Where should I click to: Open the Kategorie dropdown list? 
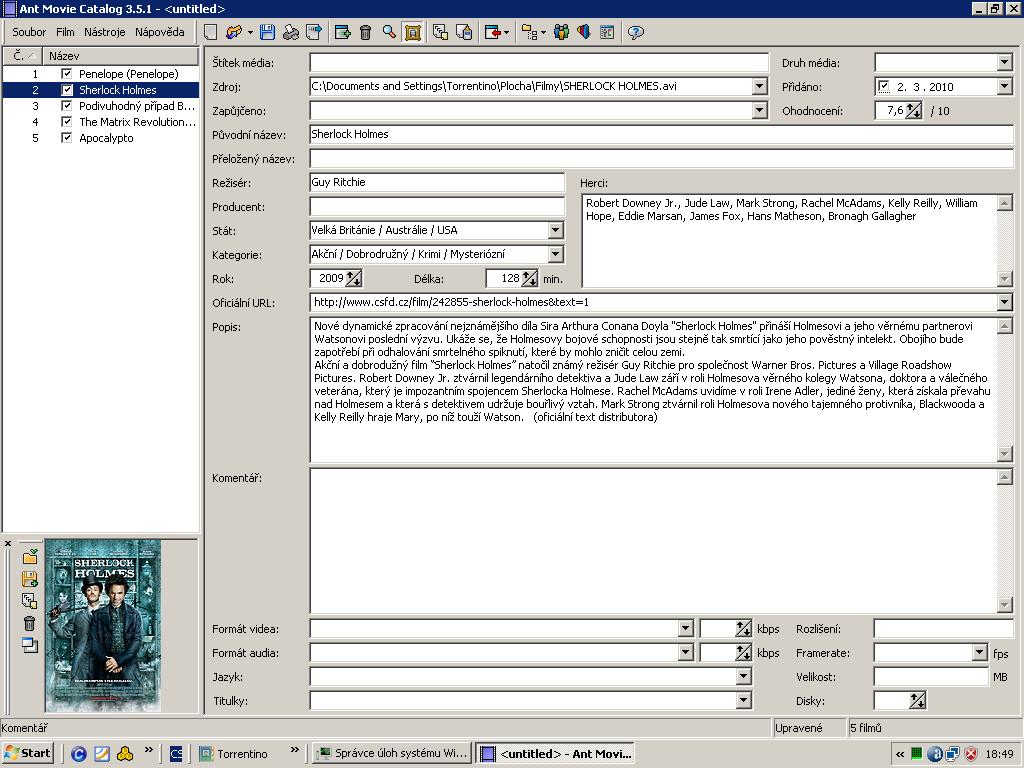click(x=556, y=255)
